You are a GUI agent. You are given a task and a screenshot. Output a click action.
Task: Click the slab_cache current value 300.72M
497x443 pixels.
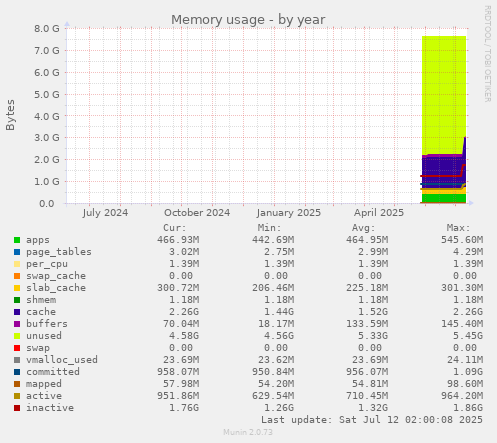[x=178, y=288]
